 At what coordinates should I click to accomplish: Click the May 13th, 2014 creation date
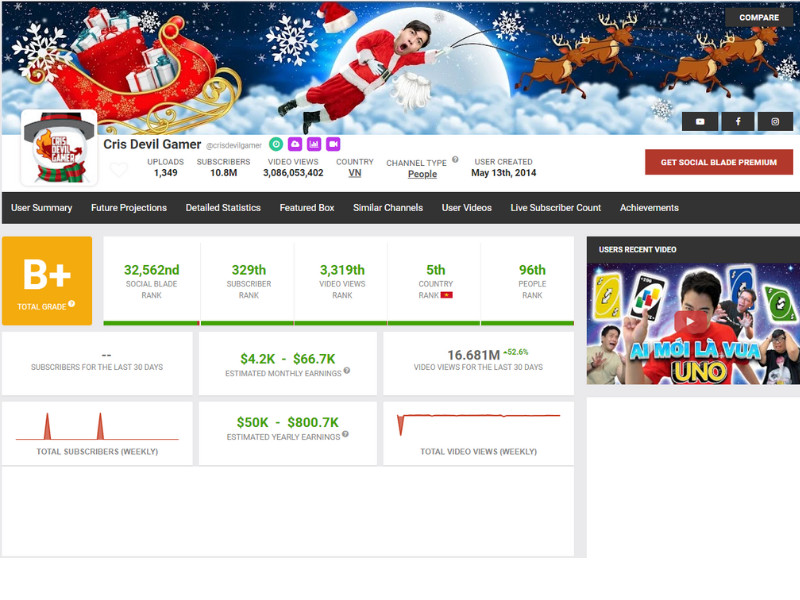coord(504,173)
